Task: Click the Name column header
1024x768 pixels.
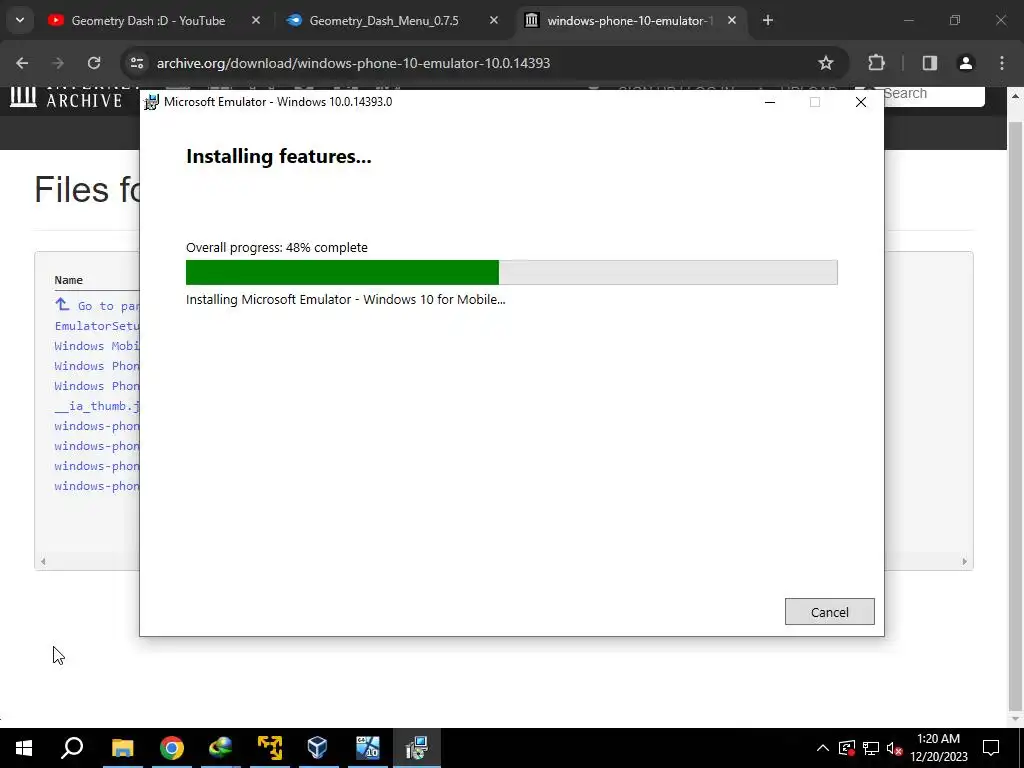Action: (69, 280)
